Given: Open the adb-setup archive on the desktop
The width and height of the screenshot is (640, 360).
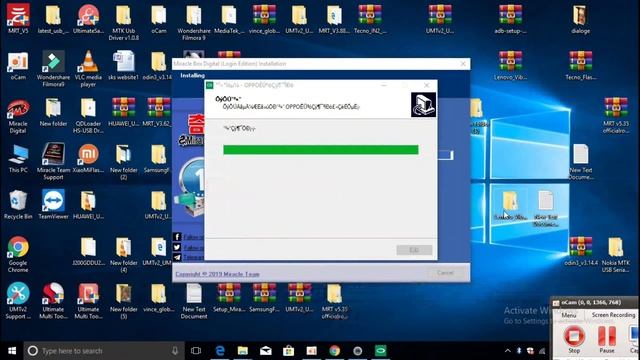Looking at the screenshot, I should 510,19.
